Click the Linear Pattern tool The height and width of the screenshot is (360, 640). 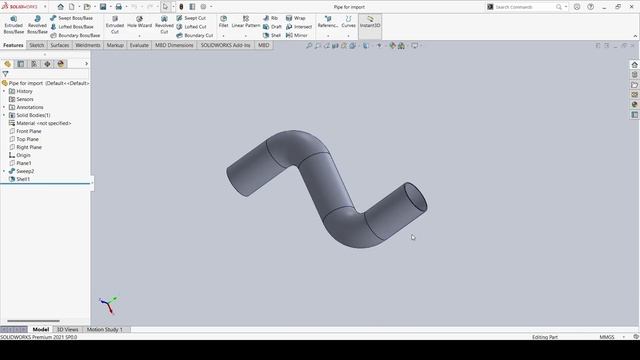tap(246, 22)
